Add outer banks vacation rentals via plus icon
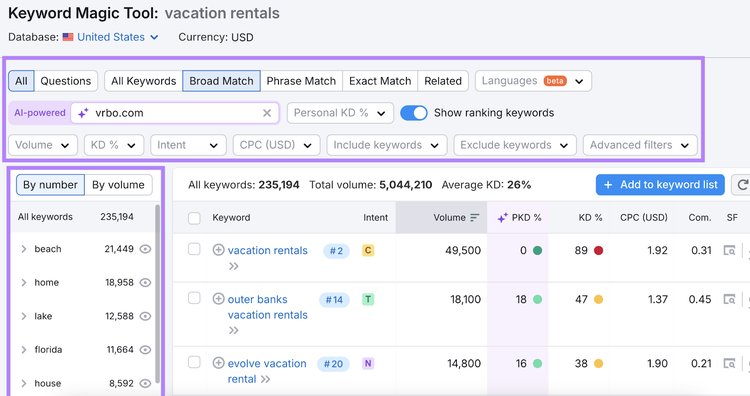 pyautogui.click(x=218, y=299)
